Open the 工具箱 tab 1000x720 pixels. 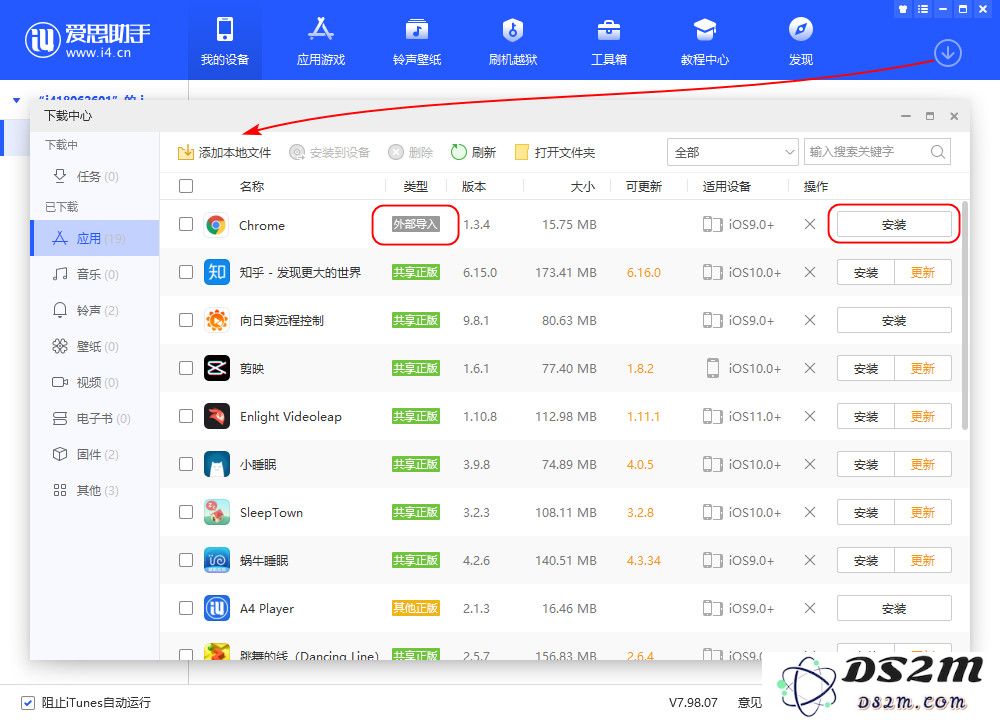pos(608,41)
